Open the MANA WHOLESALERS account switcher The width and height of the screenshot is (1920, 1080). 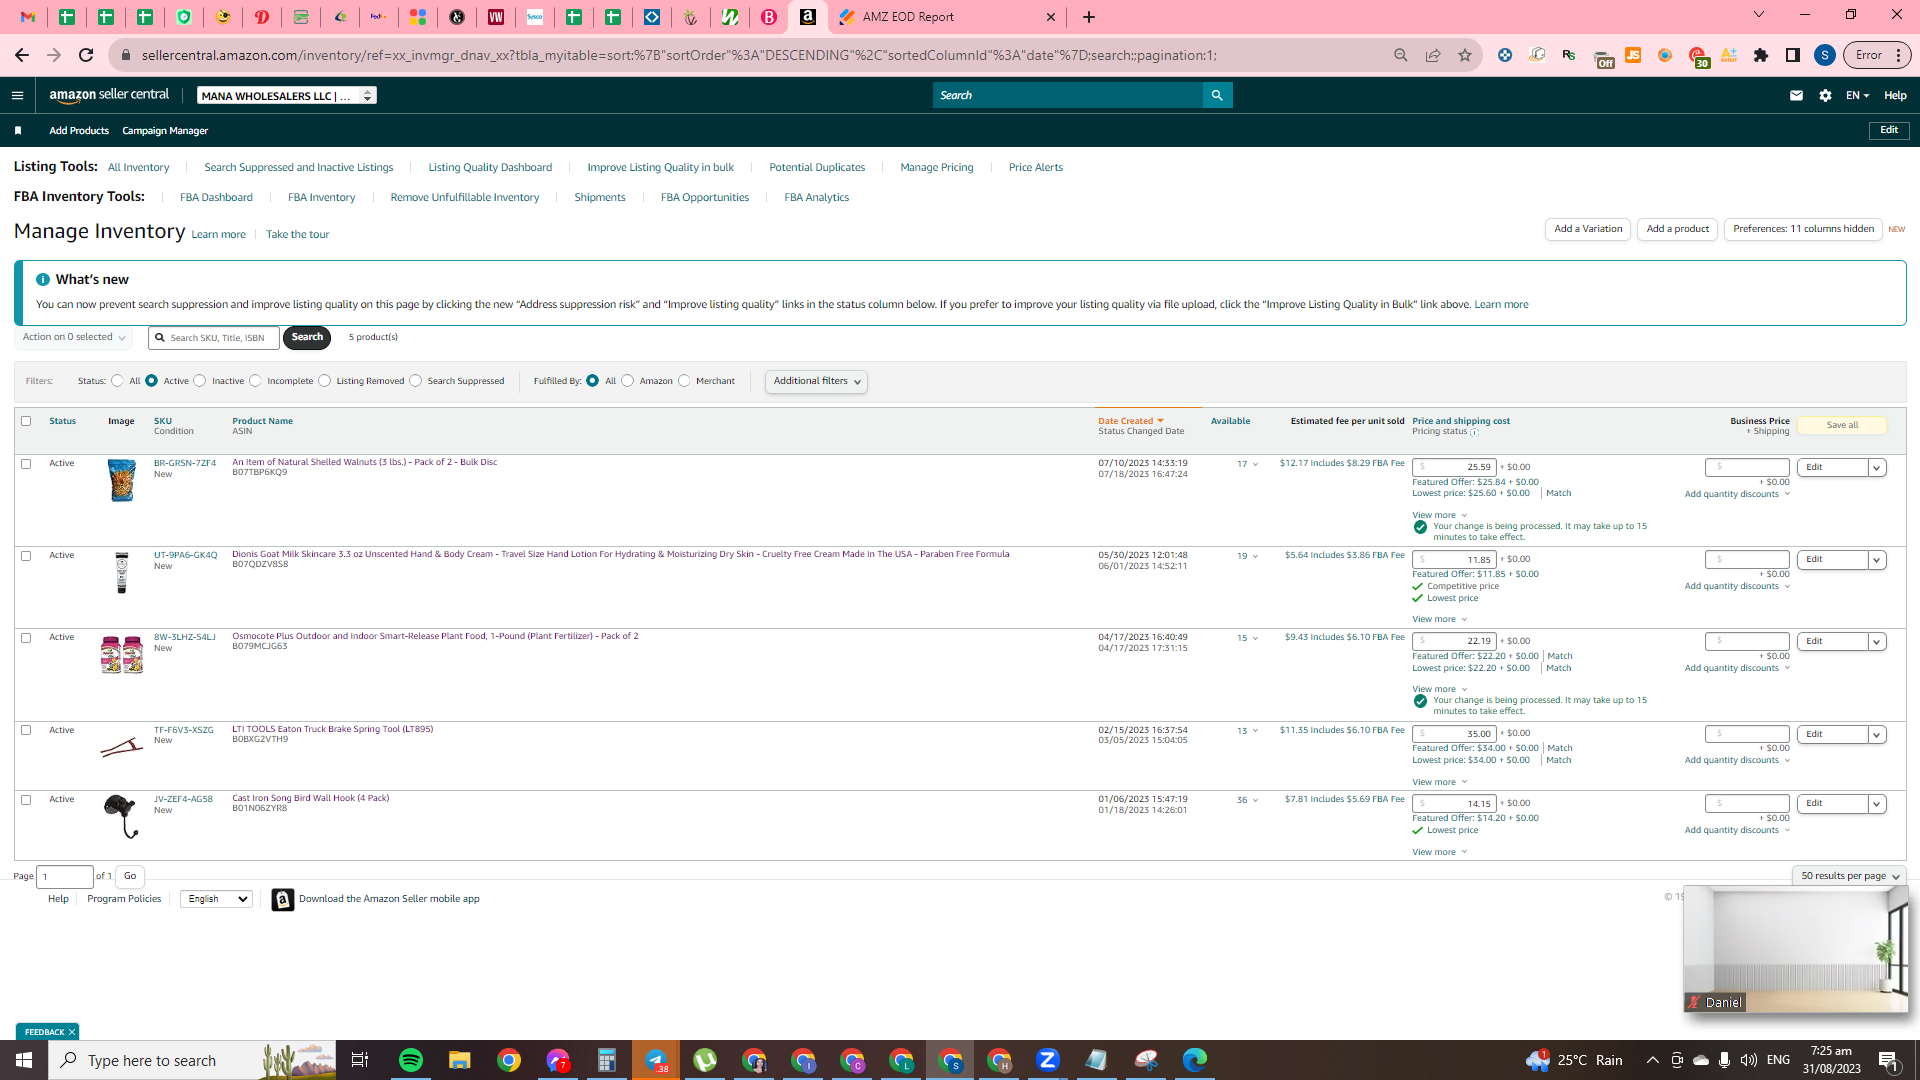point(287,96)
